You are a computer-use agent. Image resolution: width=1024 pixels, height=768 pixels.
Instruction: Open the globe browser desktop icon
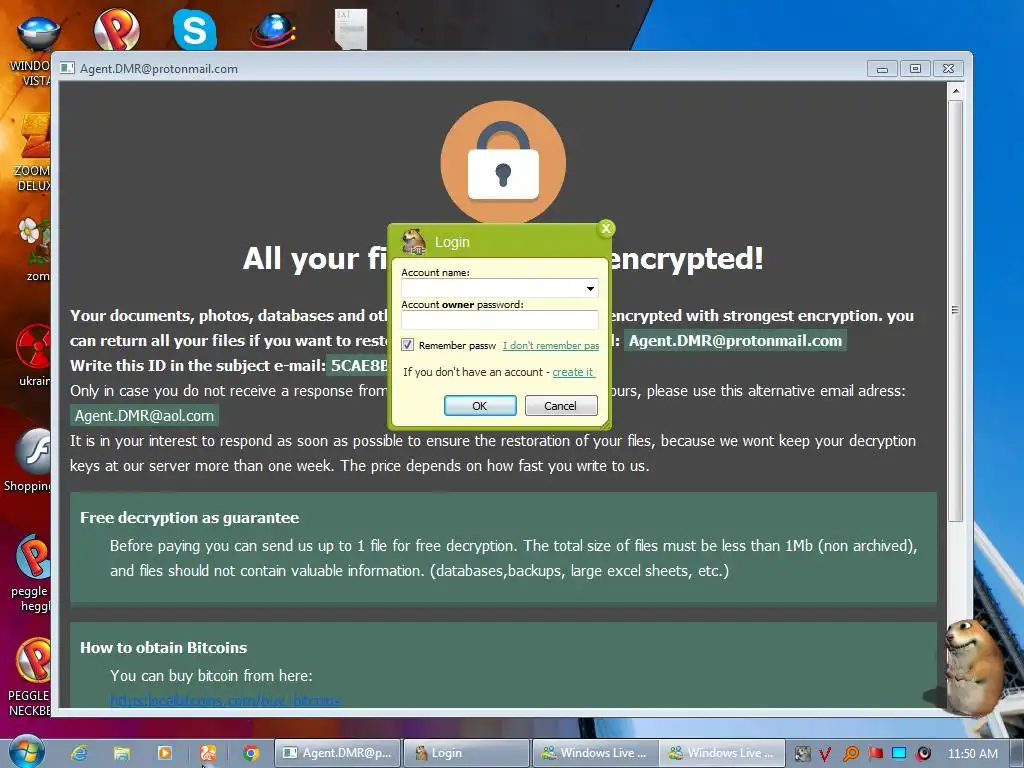pos(273,31)
